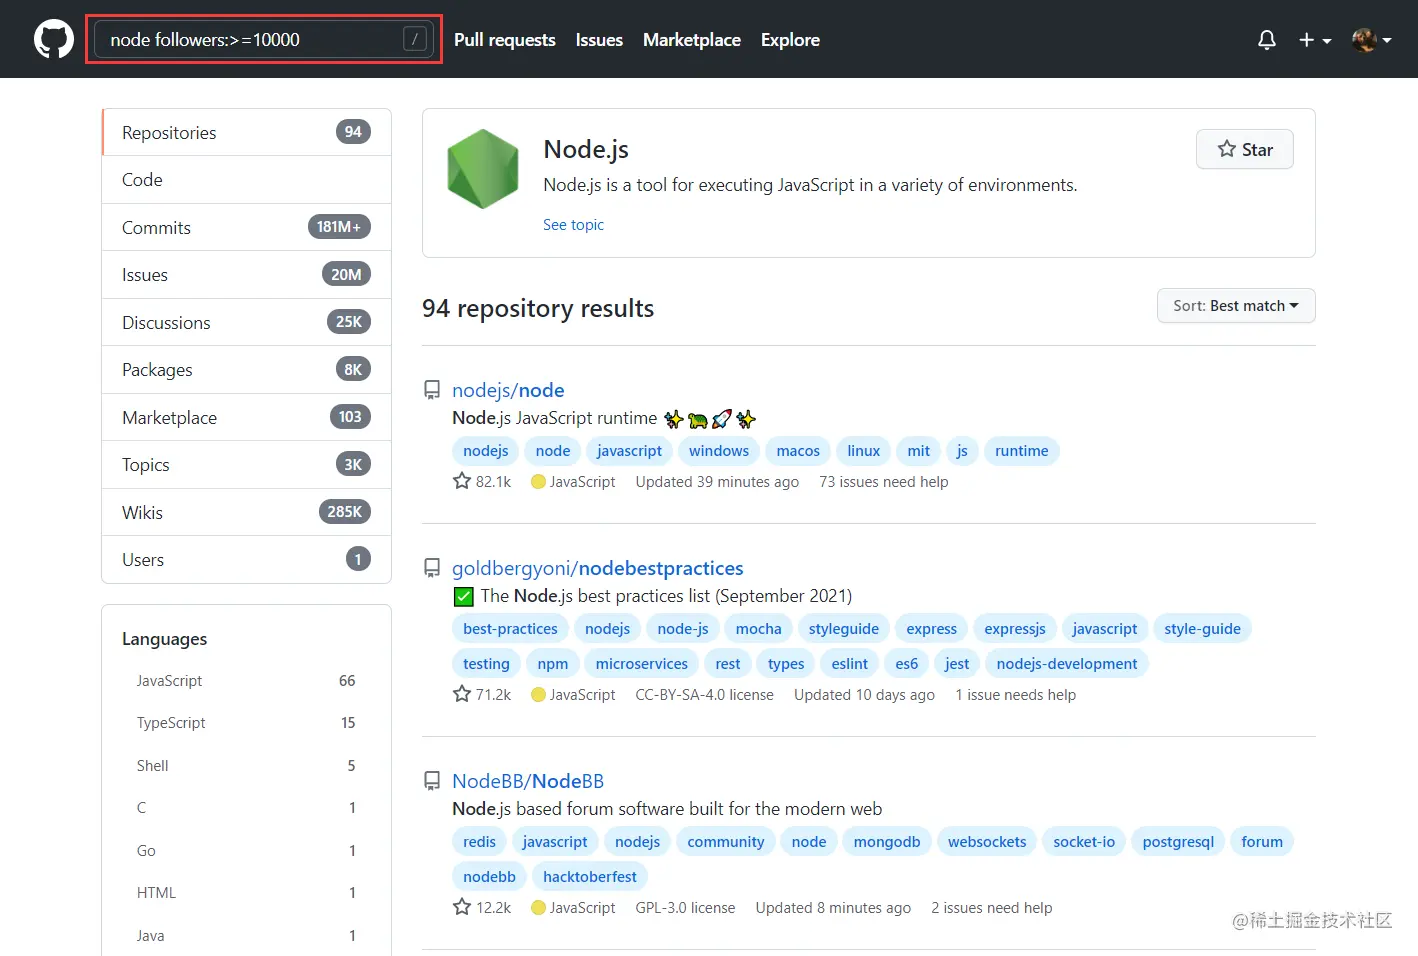Click the hacktoberfest topic tag
This screenshot has height=956, width=1418.
[x=590, y=877]
